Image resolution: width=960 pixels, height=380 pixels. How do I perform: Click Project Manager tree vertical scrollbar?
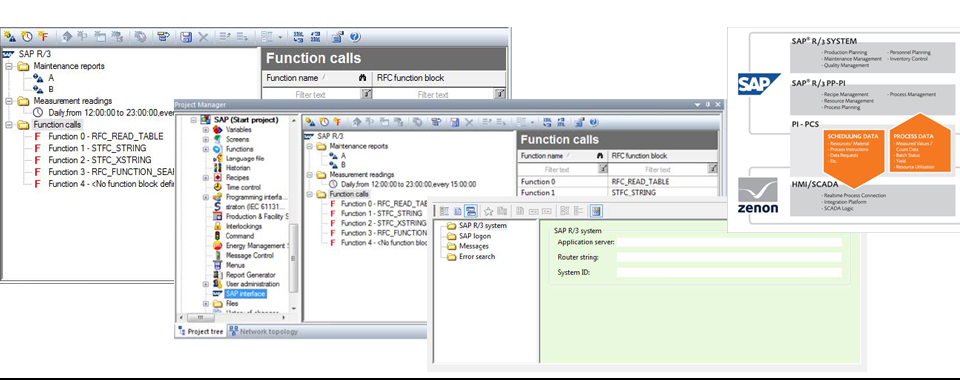pos(294,257)
